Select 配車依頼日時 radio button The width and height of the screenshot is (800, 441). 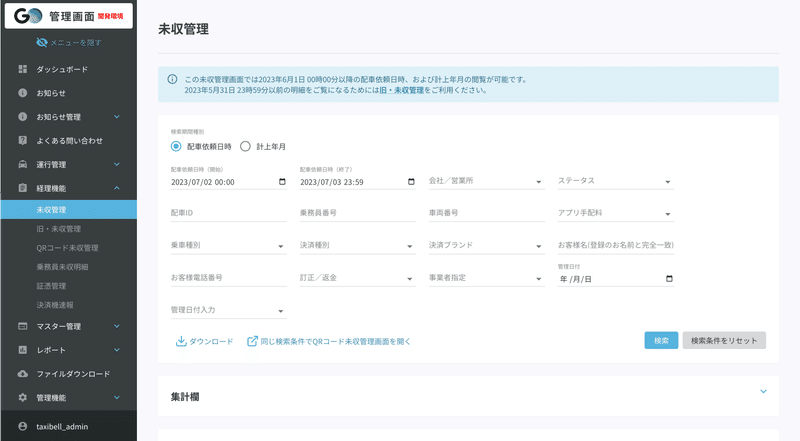176,146
